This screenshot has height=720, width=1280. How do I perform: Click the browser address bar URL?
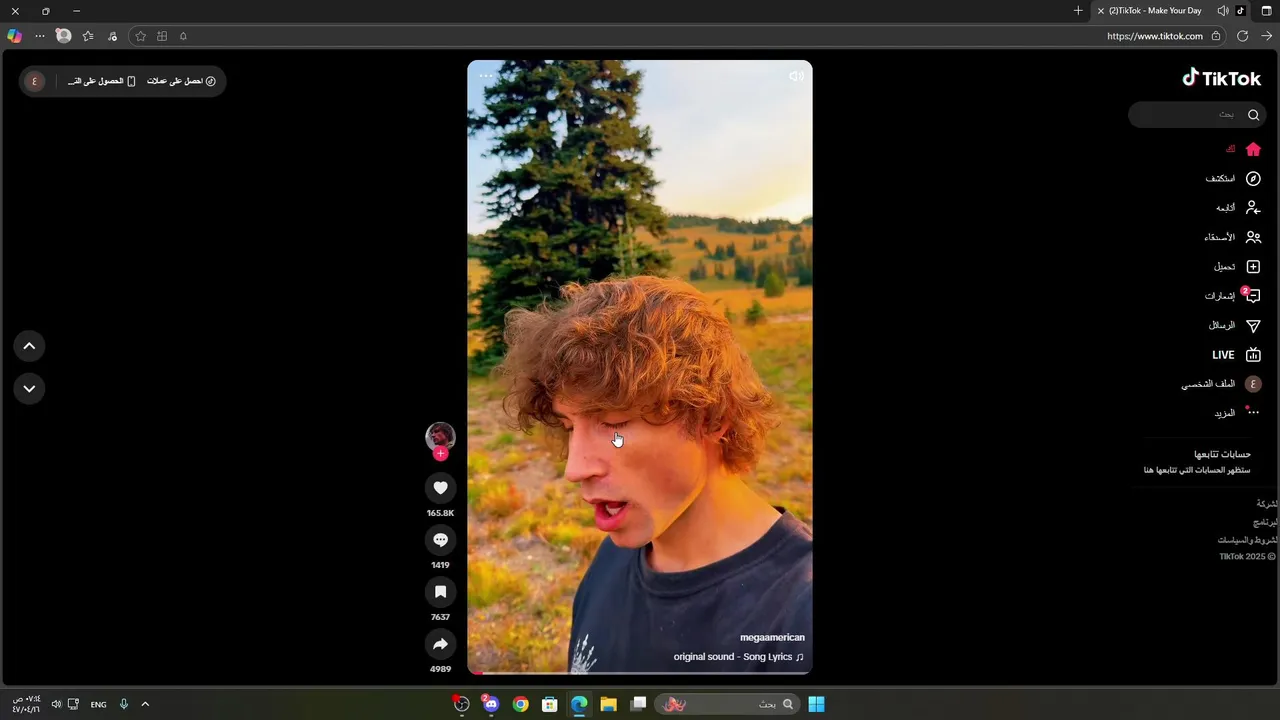1155,36
